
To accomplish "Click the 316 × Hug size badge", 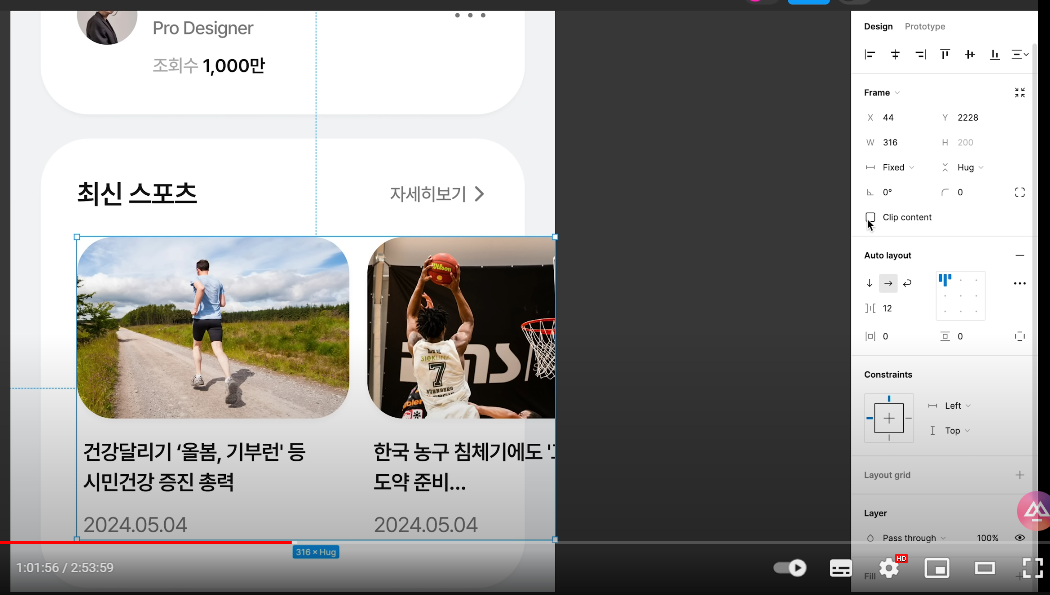I will tap(315, 552).
